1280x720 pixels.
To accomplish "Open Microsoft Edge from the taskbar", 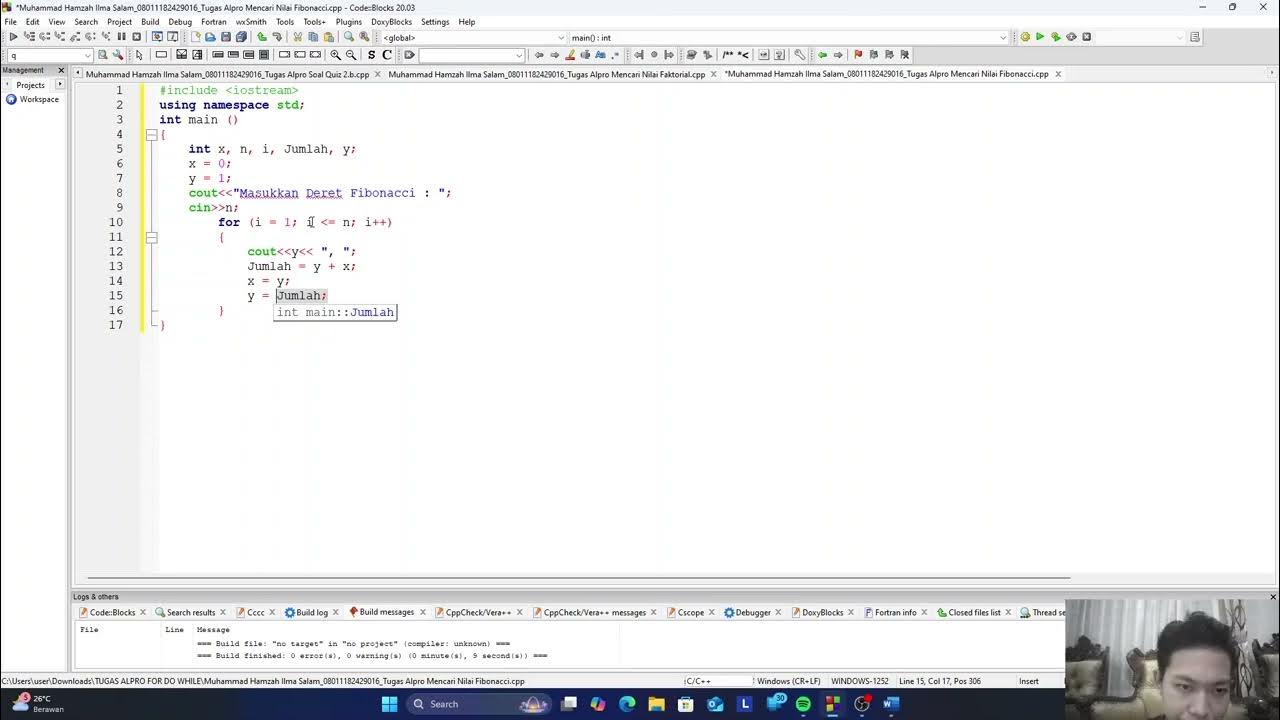I will (627, 704).
